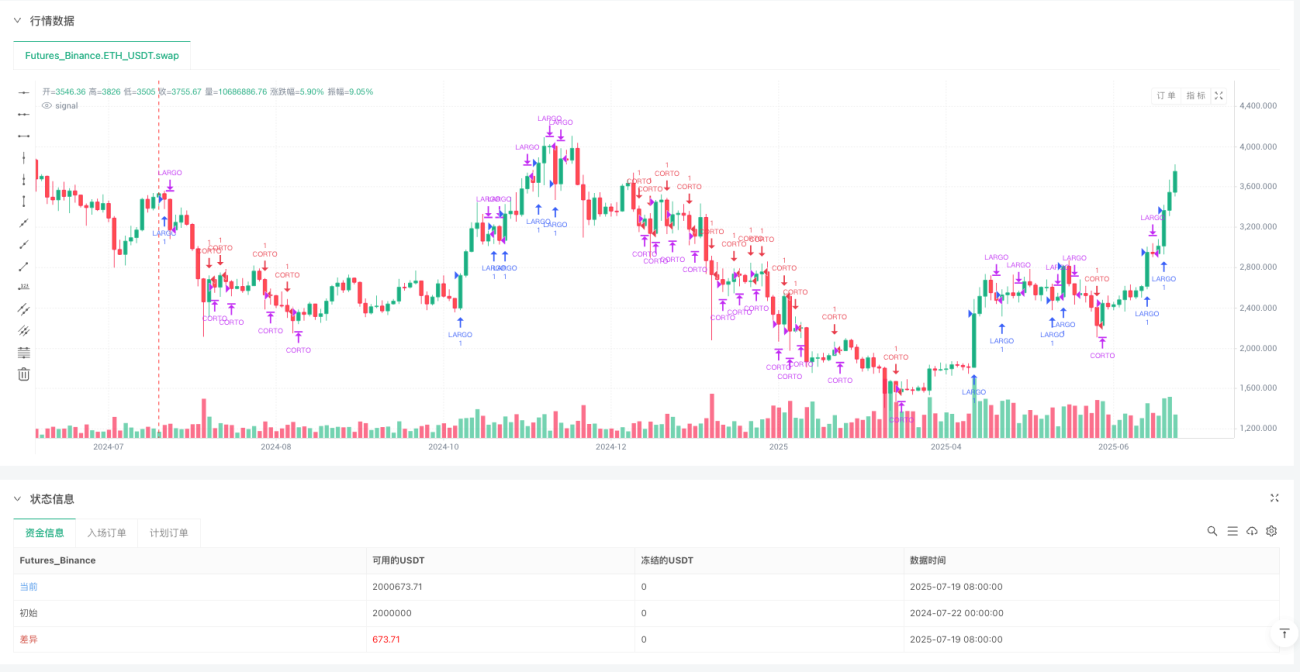Toggle the signal eye visibility icon

(46, 105)
